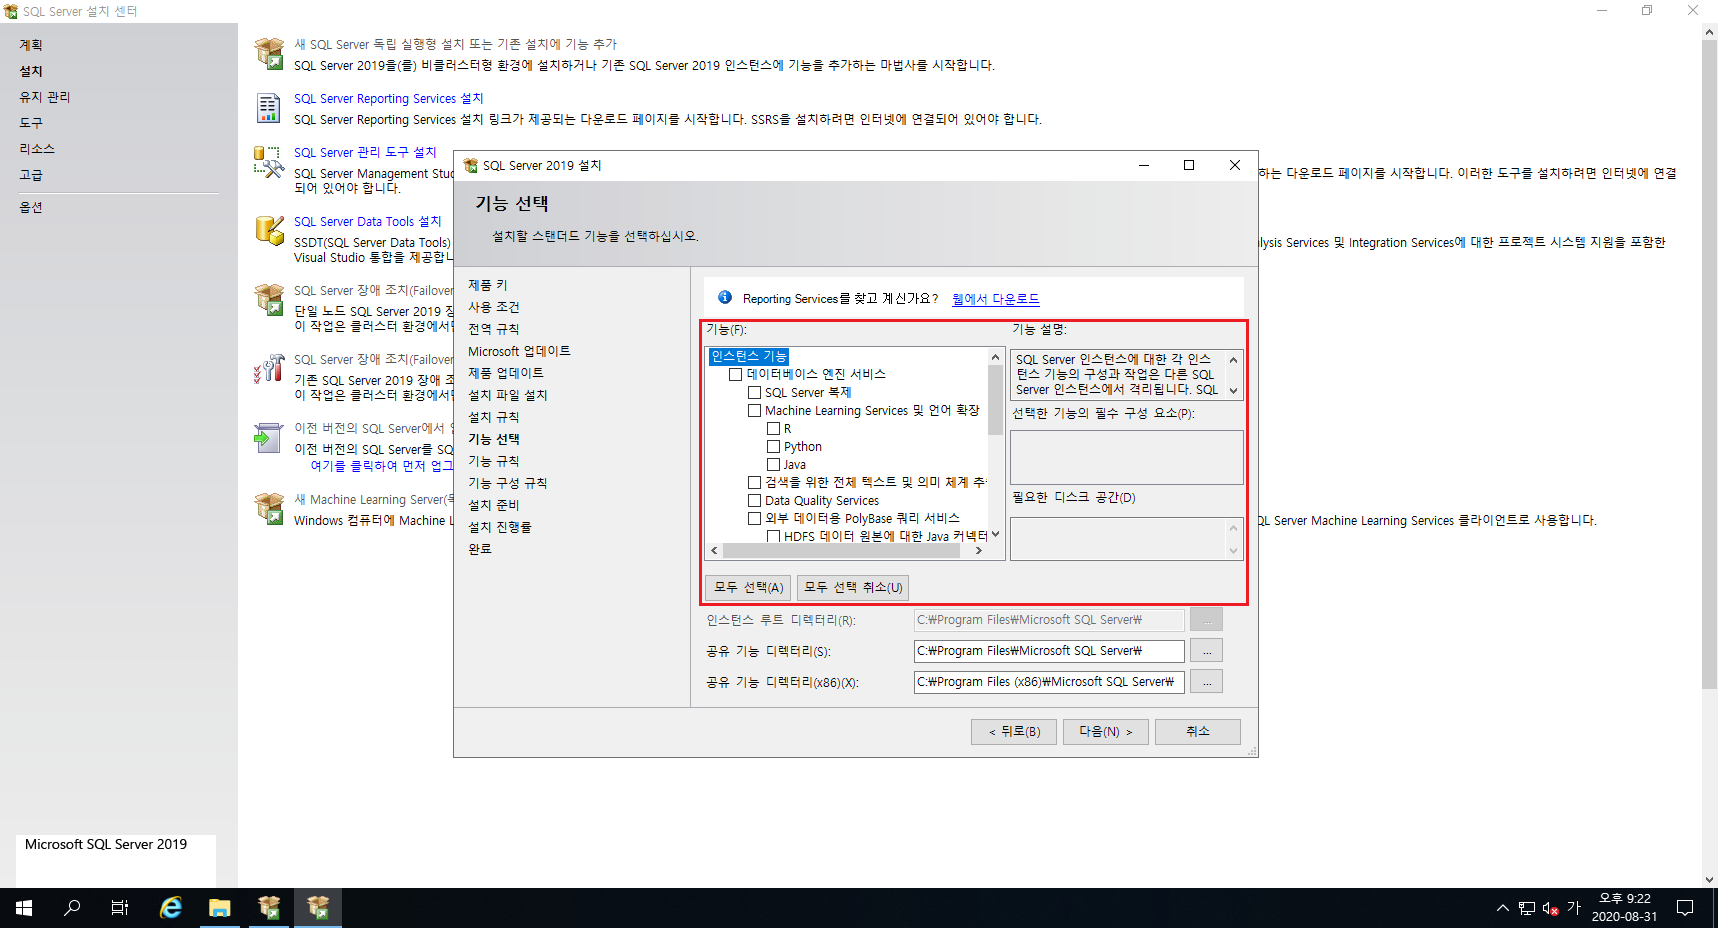Tick the Python checkbox

pos(773,446)
